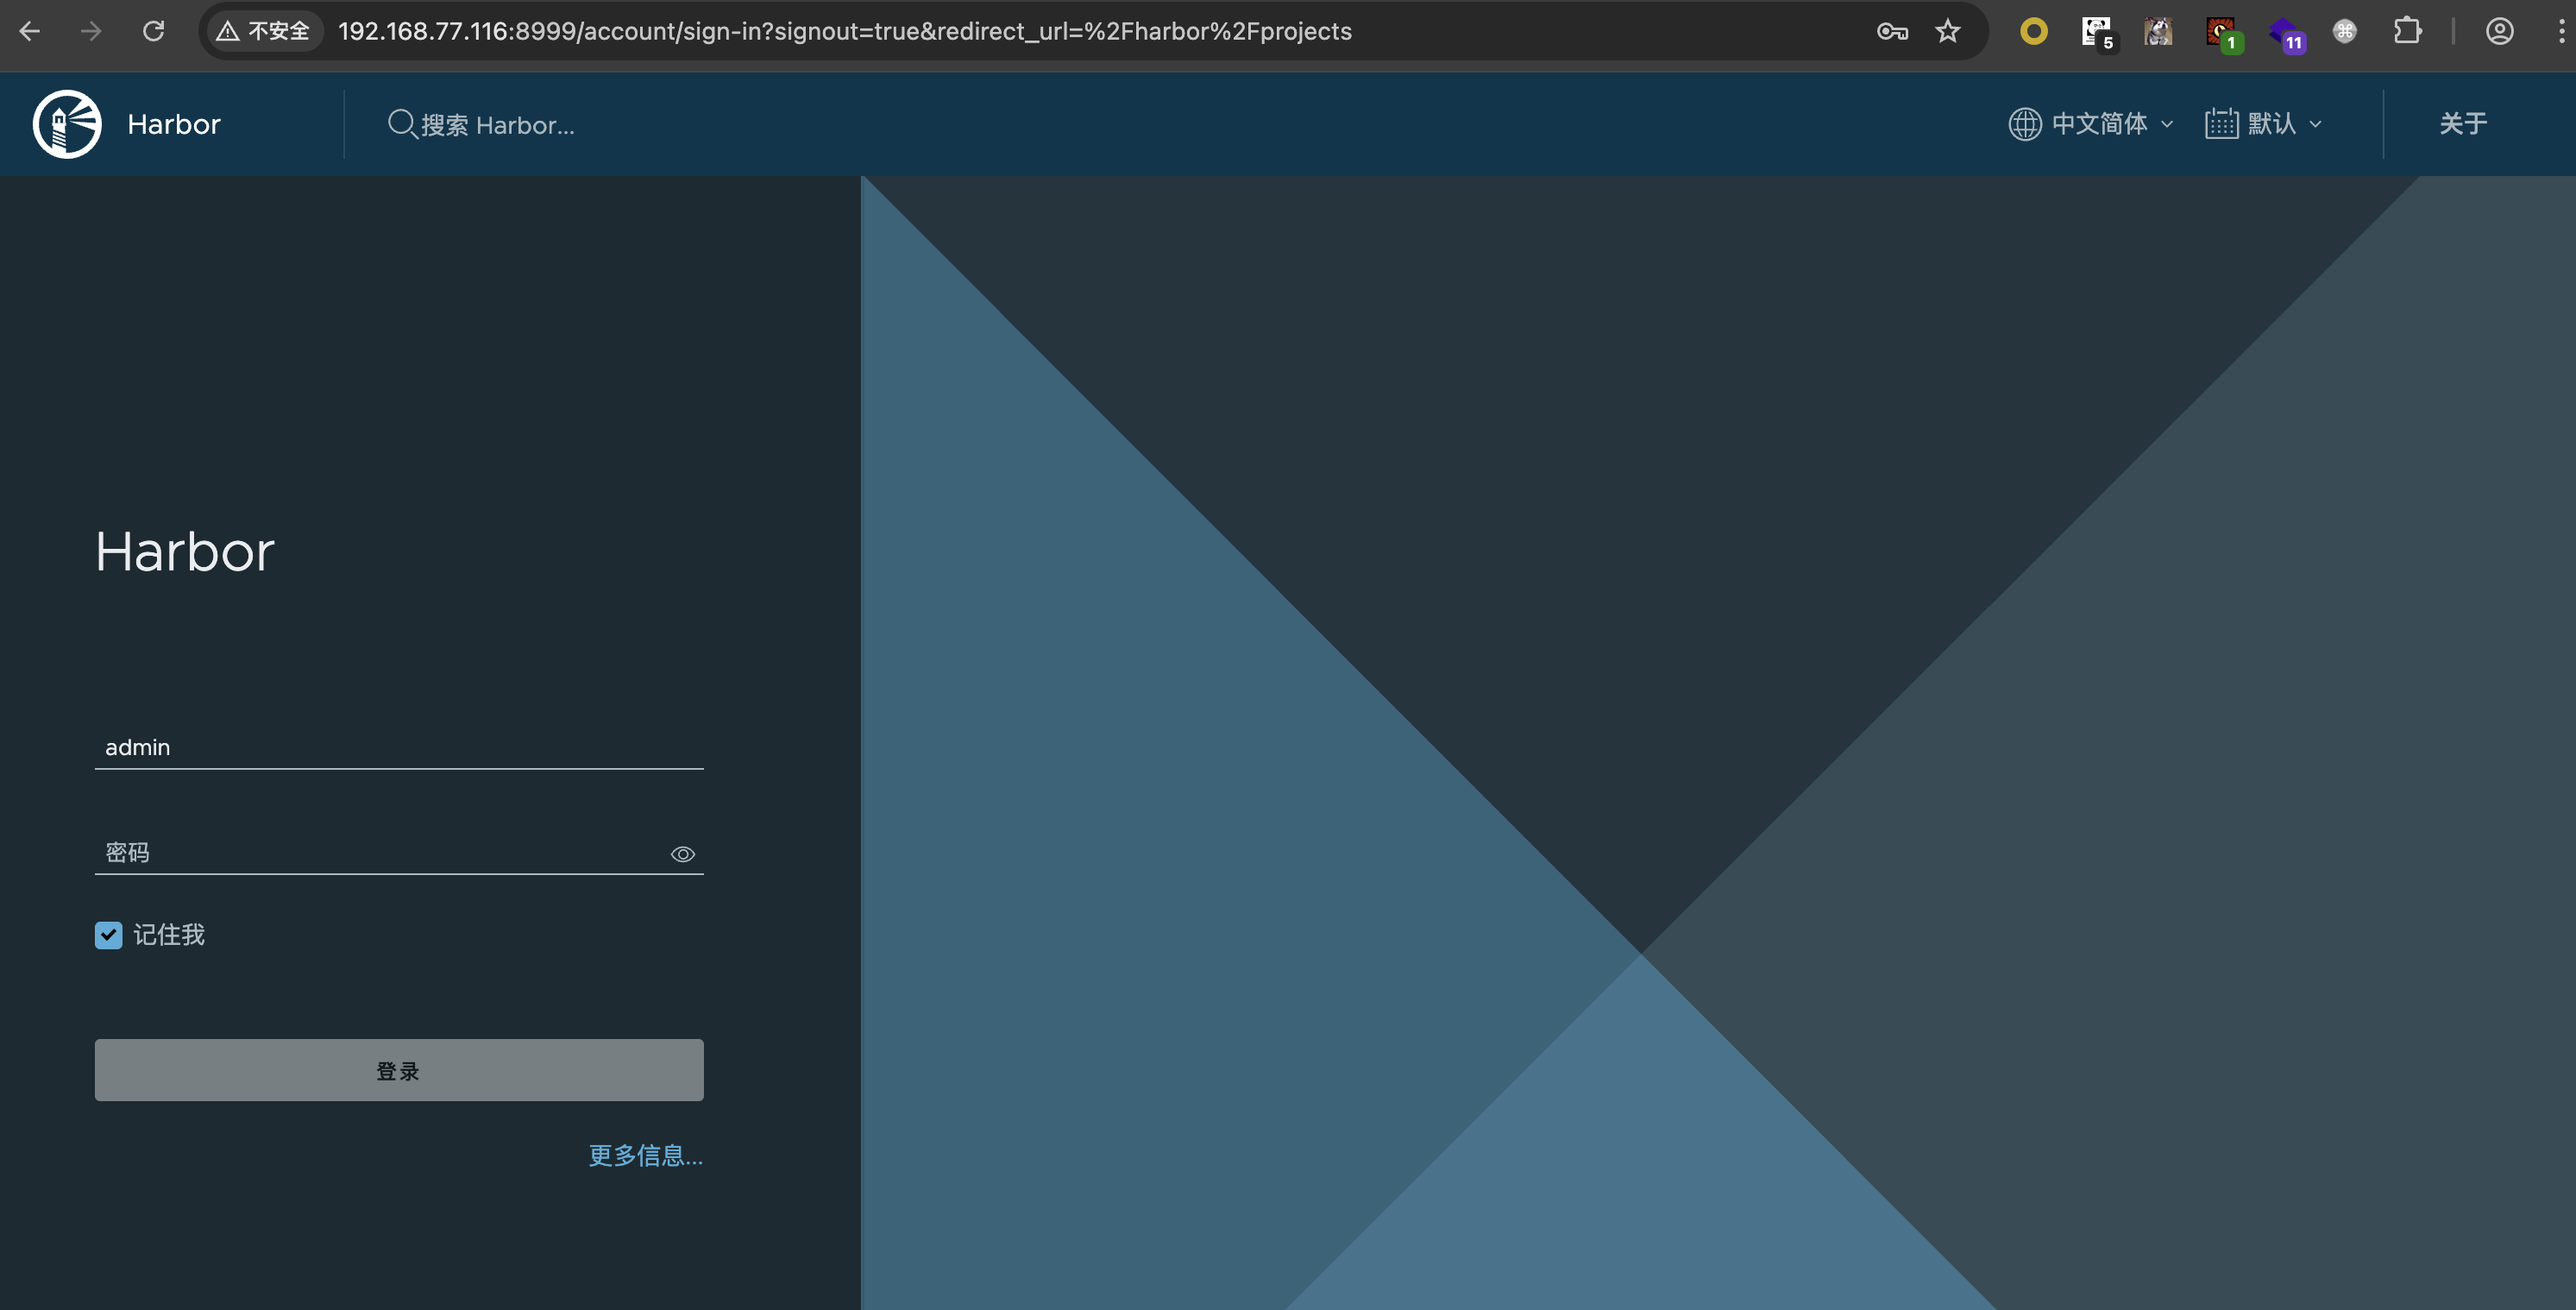Show password using eye icon

click(x=682, y=854)
